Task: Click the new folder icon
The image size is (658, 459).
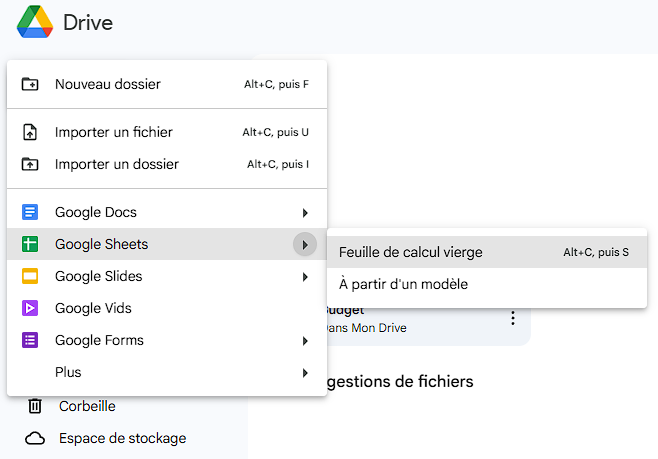Action: click(x=30, y=84)
